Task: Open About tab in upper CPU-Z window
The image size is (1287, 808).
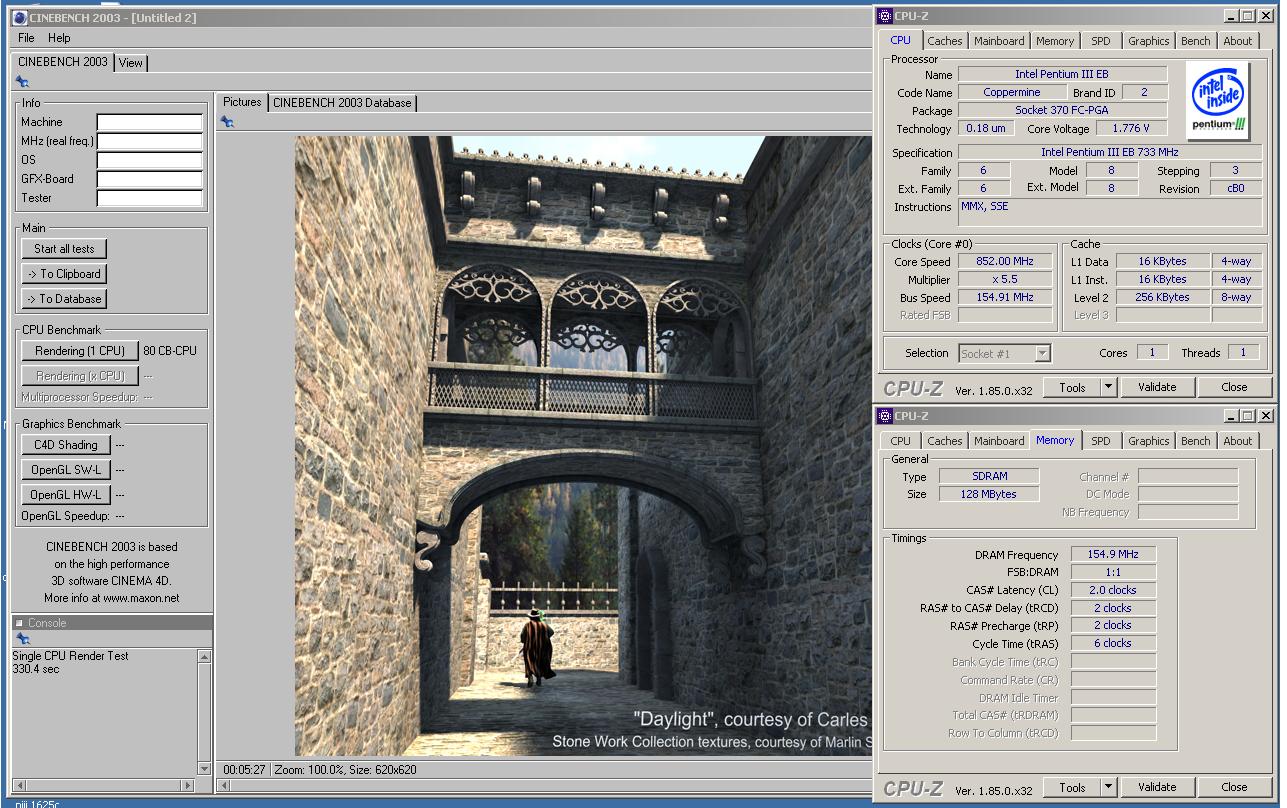Action: [1238, 41]
